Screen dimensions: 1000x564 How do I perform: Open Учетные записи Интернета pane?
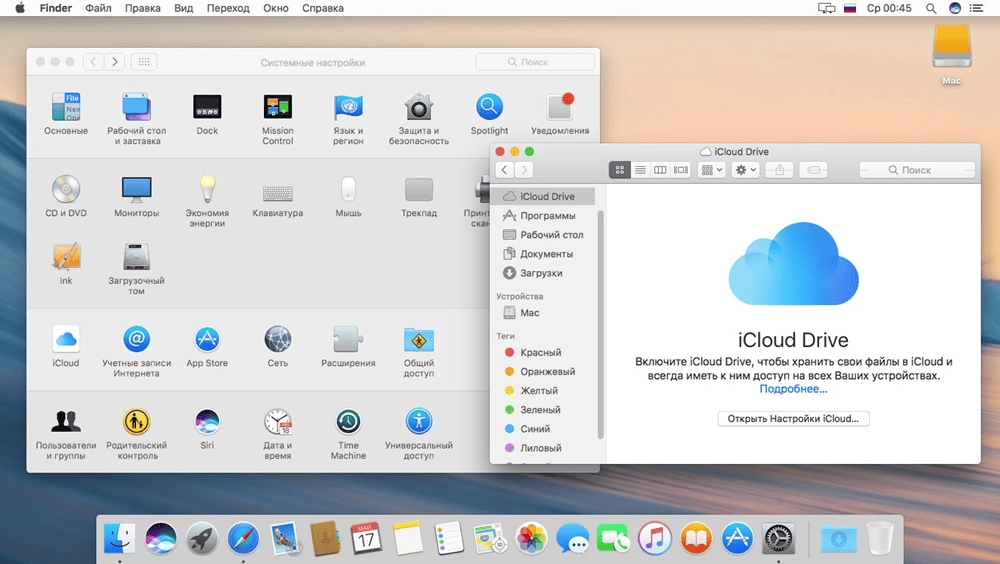(136, 350)
